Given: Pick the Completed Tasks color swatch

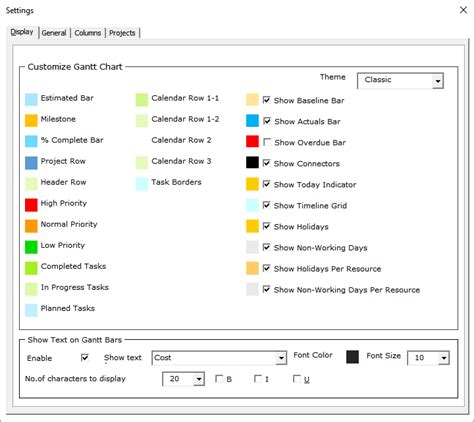Looking at the screenshot, I should coord(31,268).
